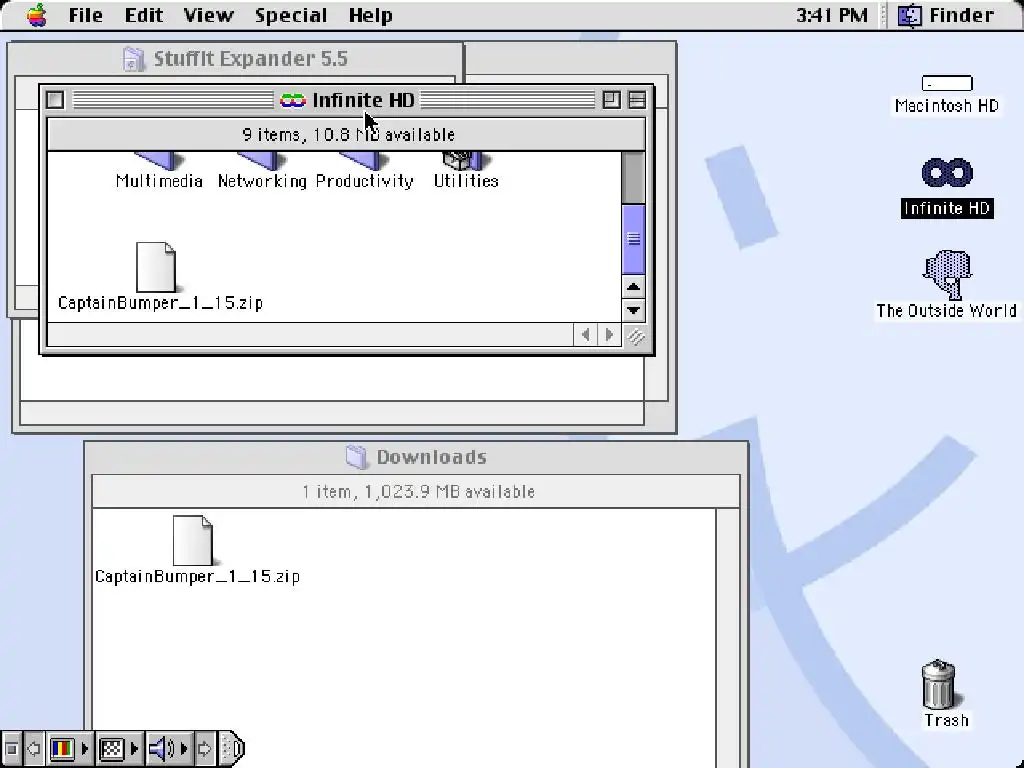
Task: Open the Apple menu
Action: 37,15
